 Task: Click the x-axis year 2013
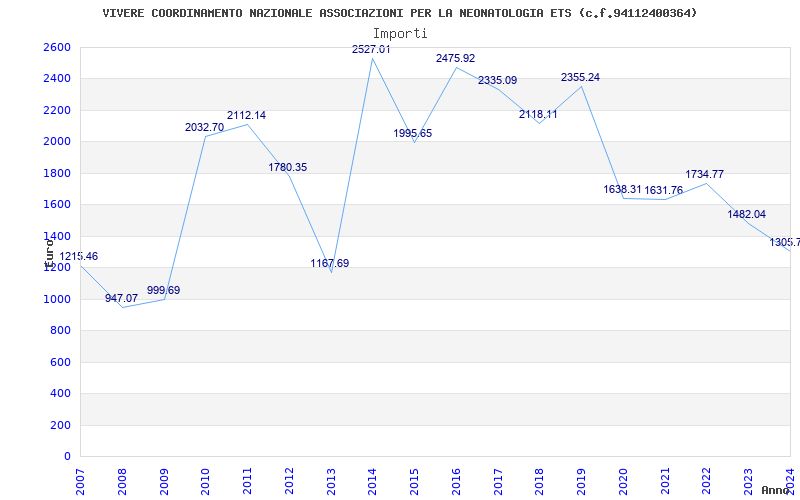click(331, 481)
